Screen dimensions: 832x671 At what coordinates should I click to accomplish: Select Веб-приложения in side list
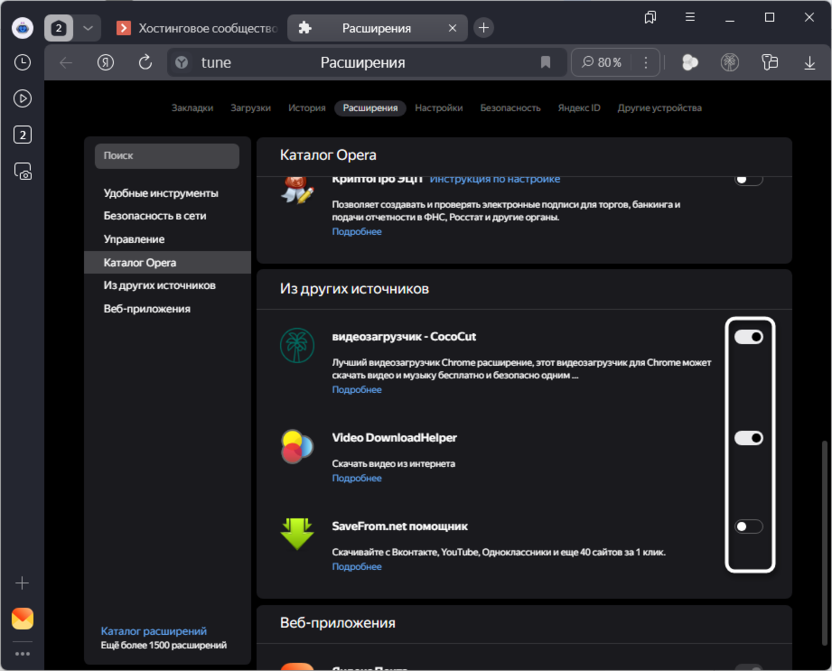tap(167, 309)
